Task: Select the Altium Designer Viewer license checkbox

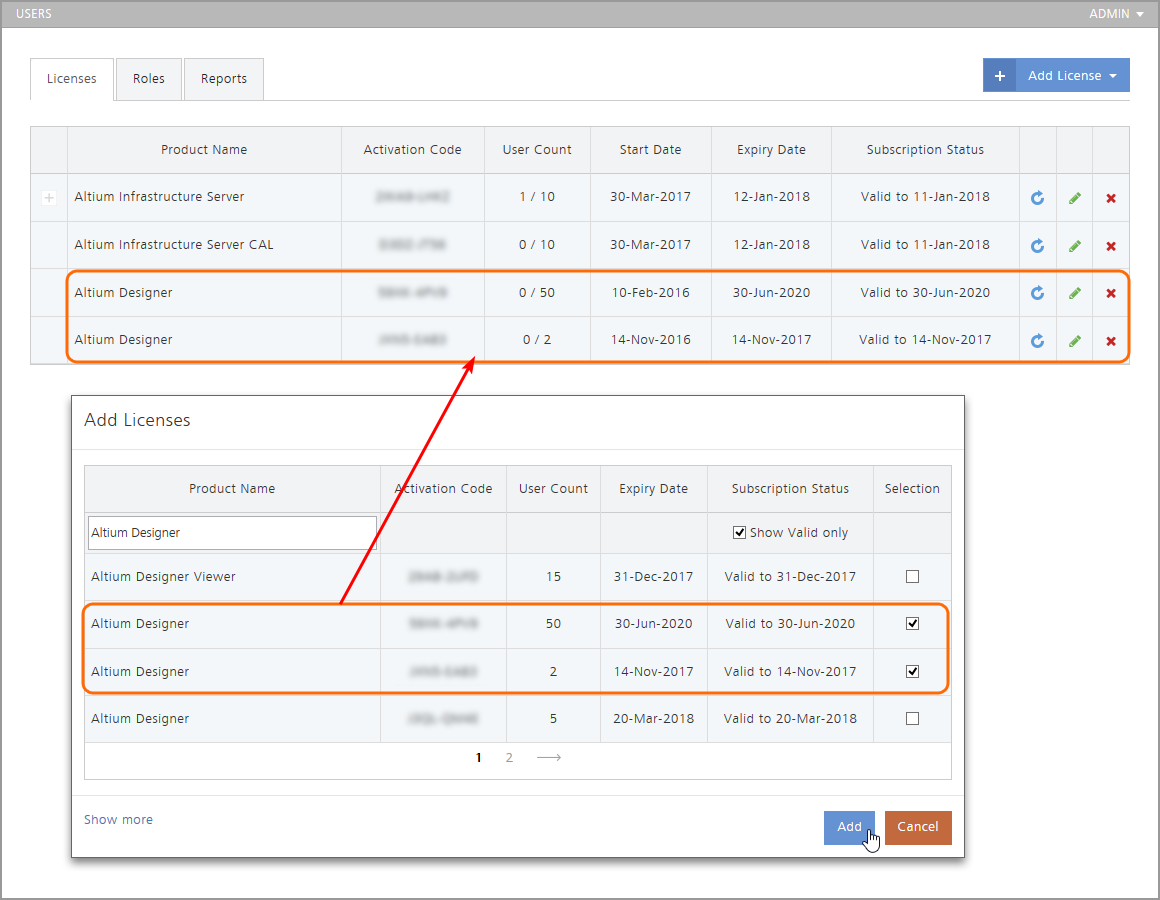Action: (x=912, y=577)
